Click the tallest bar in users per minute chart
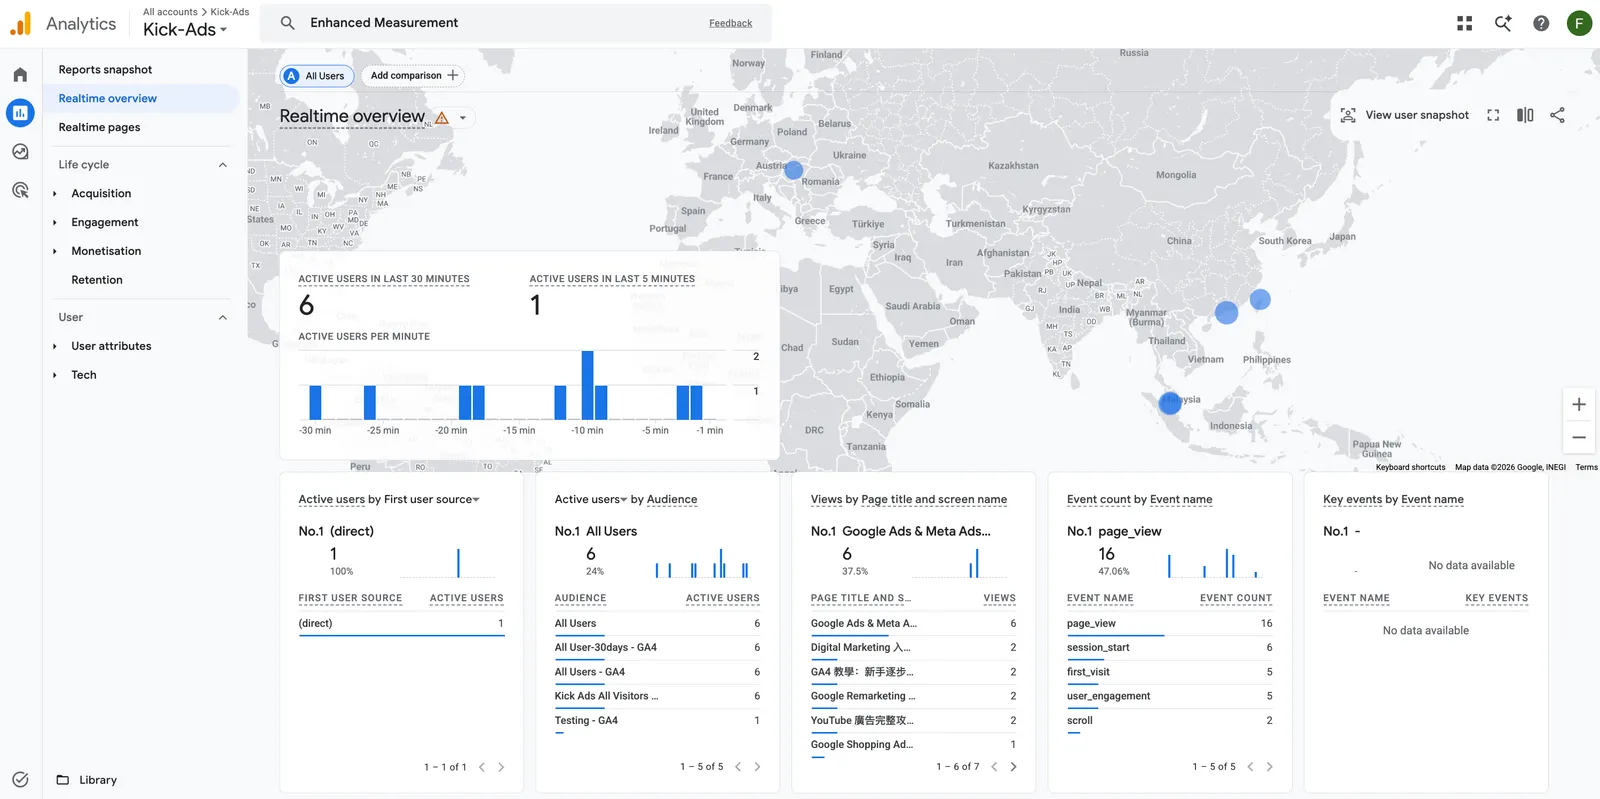1600x799 pixels. (587, 385)
